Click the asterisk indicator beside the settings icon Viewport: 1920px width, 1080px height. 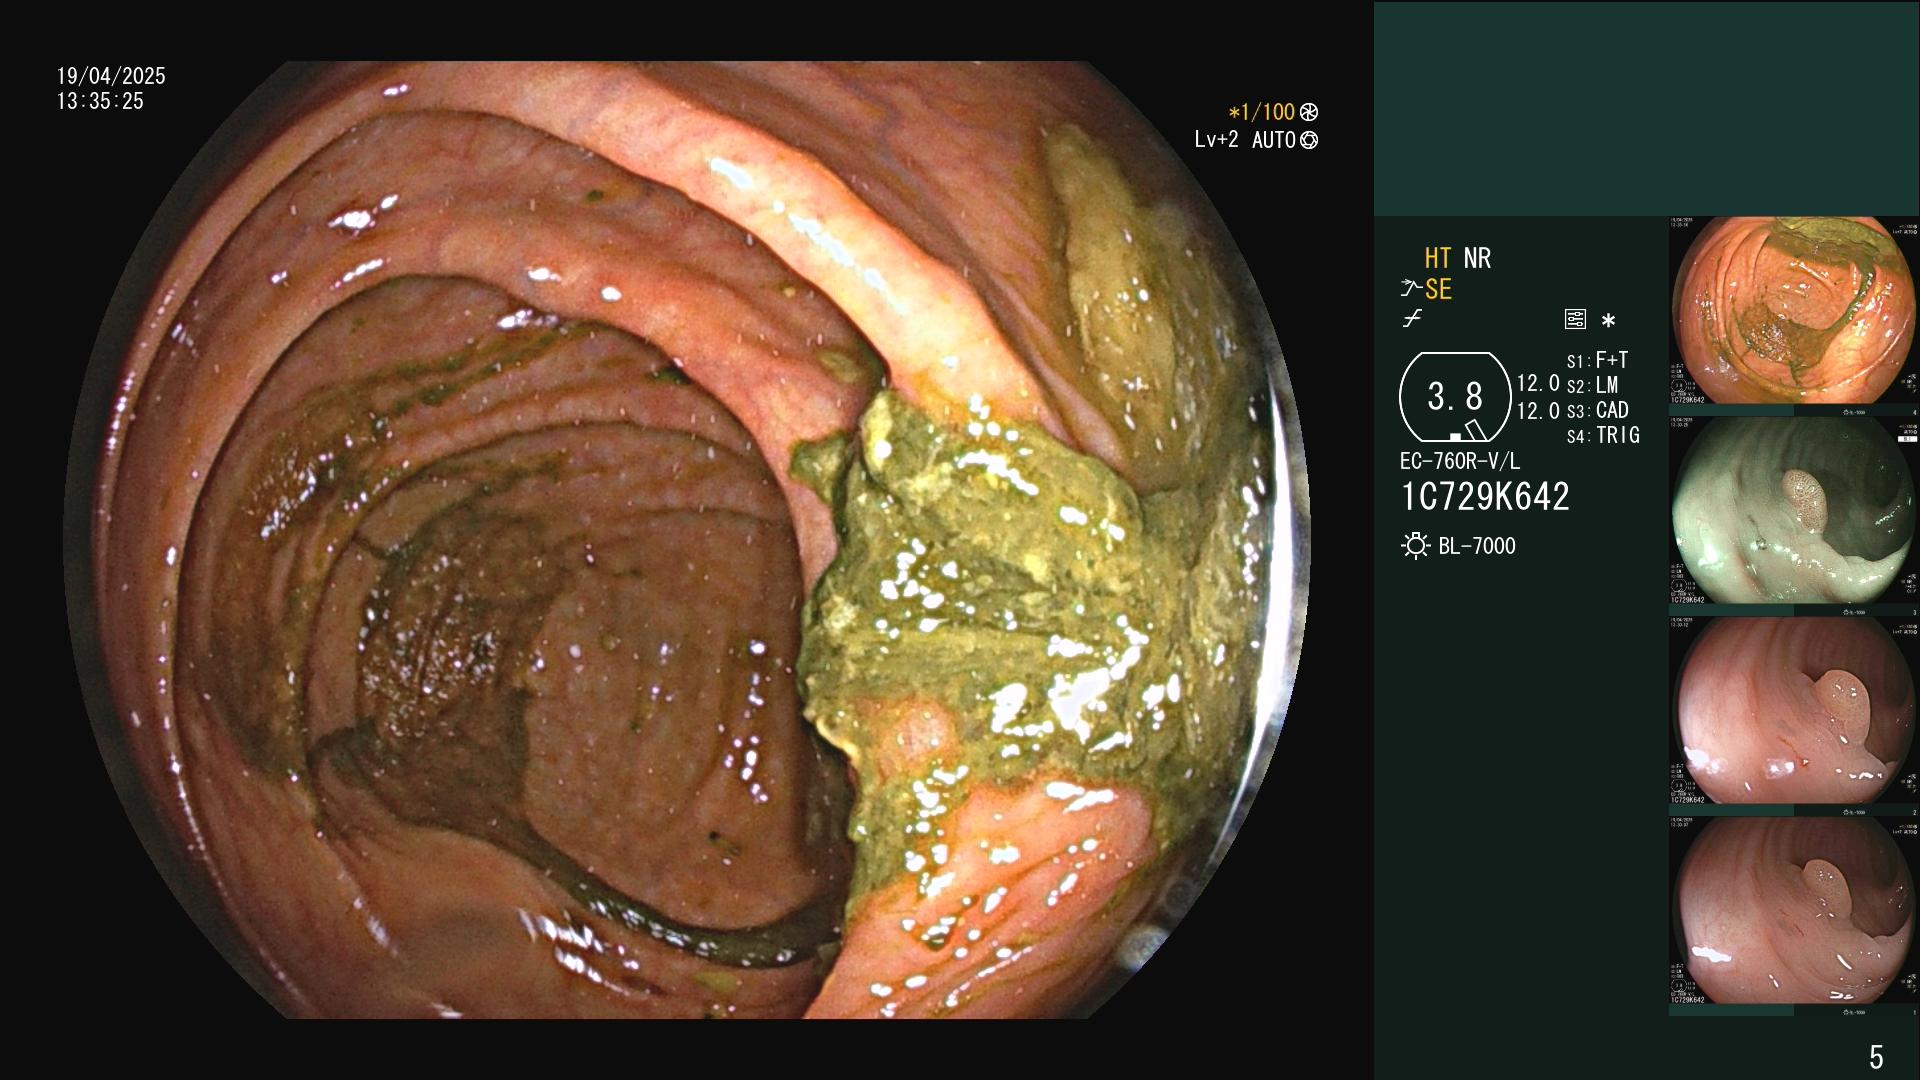tap(1608, 321)
